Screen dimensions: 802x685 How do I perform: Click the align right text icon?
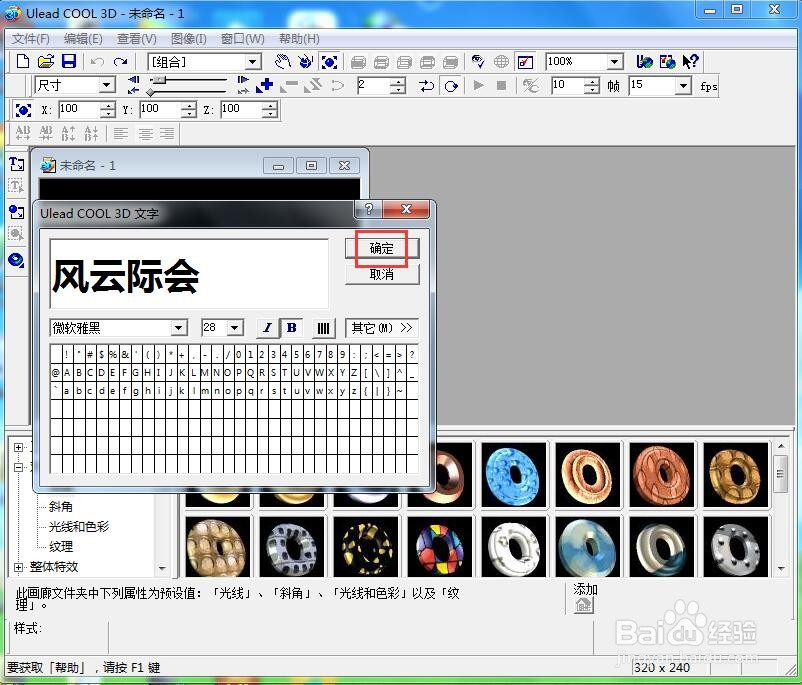tap(167, 134)
